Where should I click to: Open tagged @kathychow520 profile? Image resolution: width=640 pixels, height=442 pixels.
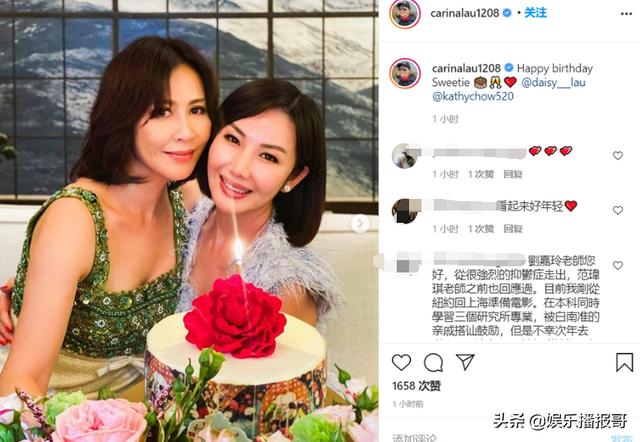[x=473, y=96]
